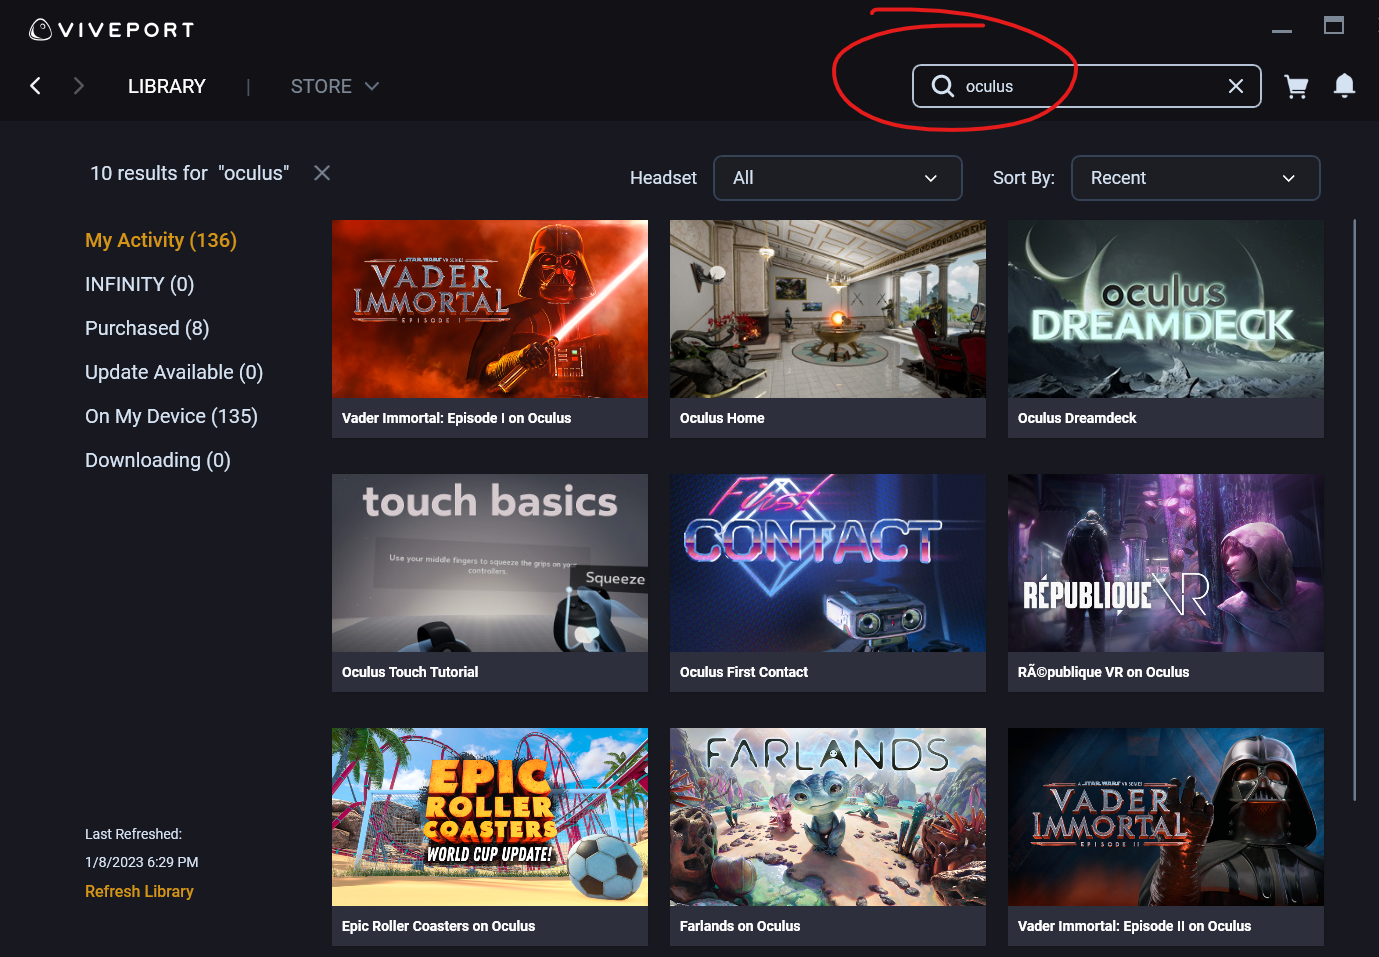The width and height of the screenshot is (1379, 957).
Task: Open Vader Immortal Episode II thumbnail
Action: (x=1166, y=817)
